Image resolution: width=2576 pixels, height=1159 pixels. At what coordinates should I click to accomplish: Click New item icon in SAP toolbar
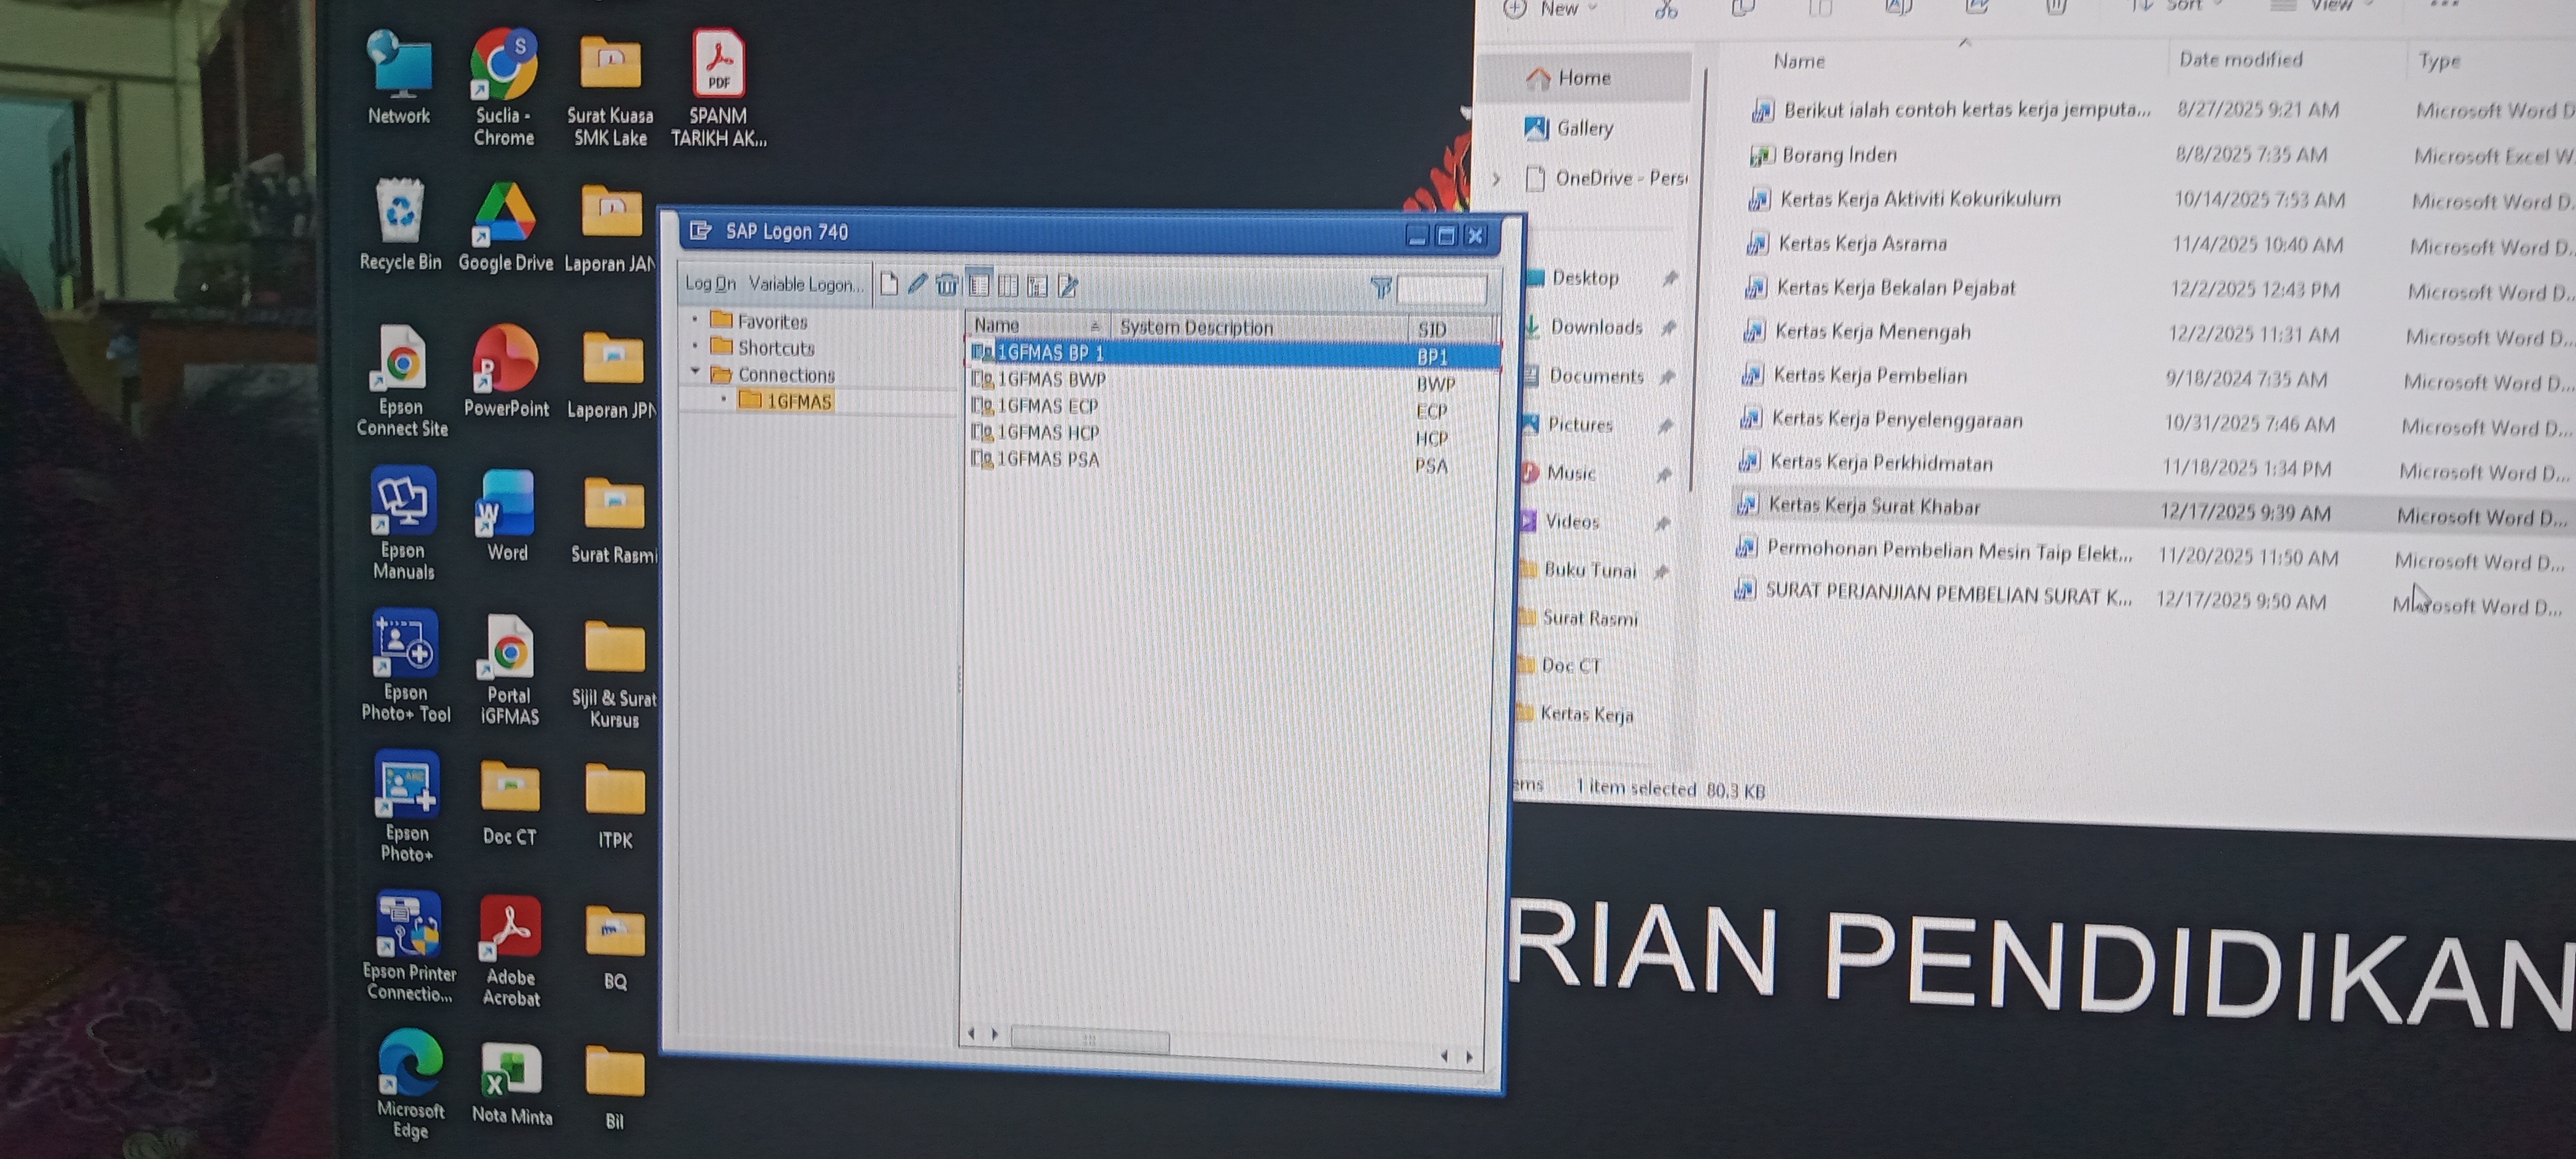(888, 284)
